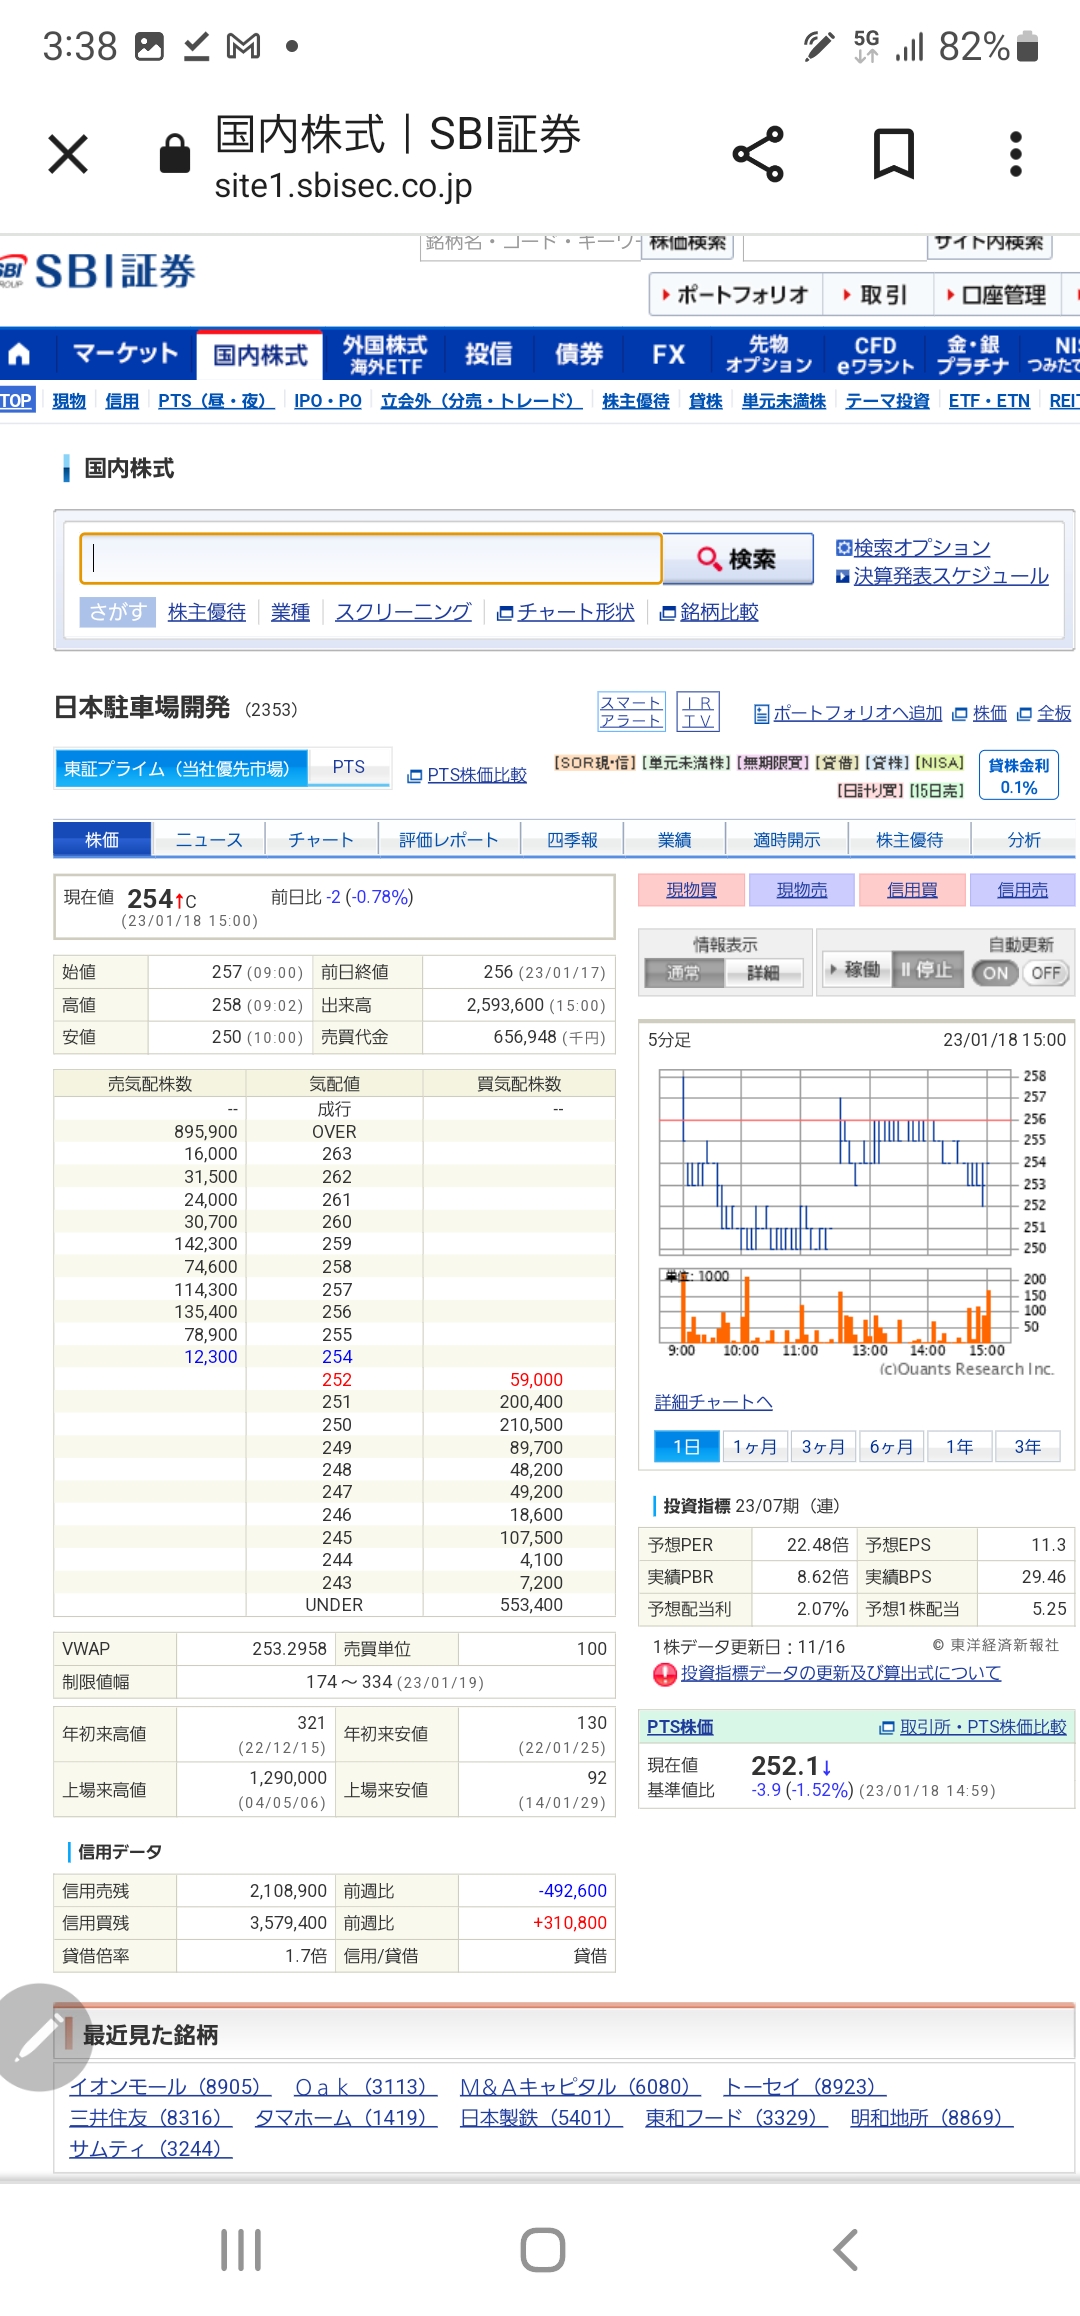Select 1日 chart period
The image size is (1080, 2316).
click(686, 1446)
